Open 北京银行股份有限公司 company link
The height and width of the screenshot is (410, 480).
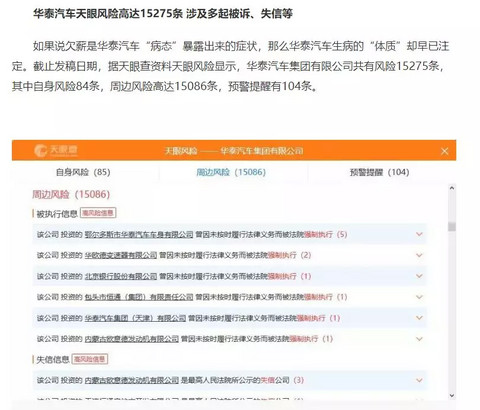(121, 276)
